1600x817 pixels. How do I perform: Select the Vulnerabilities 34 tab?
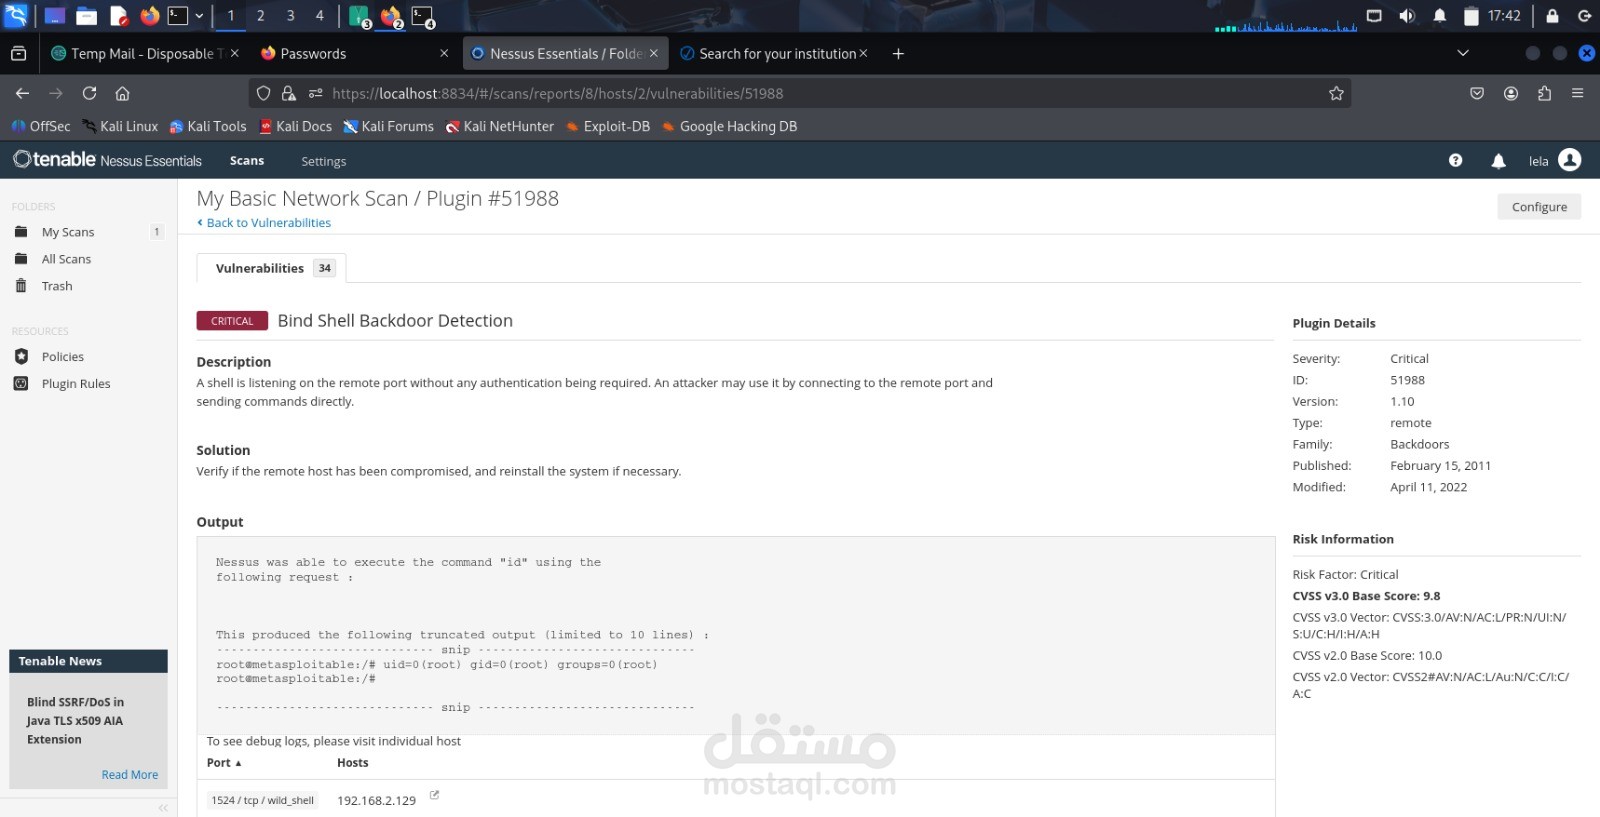click(272, 268)
